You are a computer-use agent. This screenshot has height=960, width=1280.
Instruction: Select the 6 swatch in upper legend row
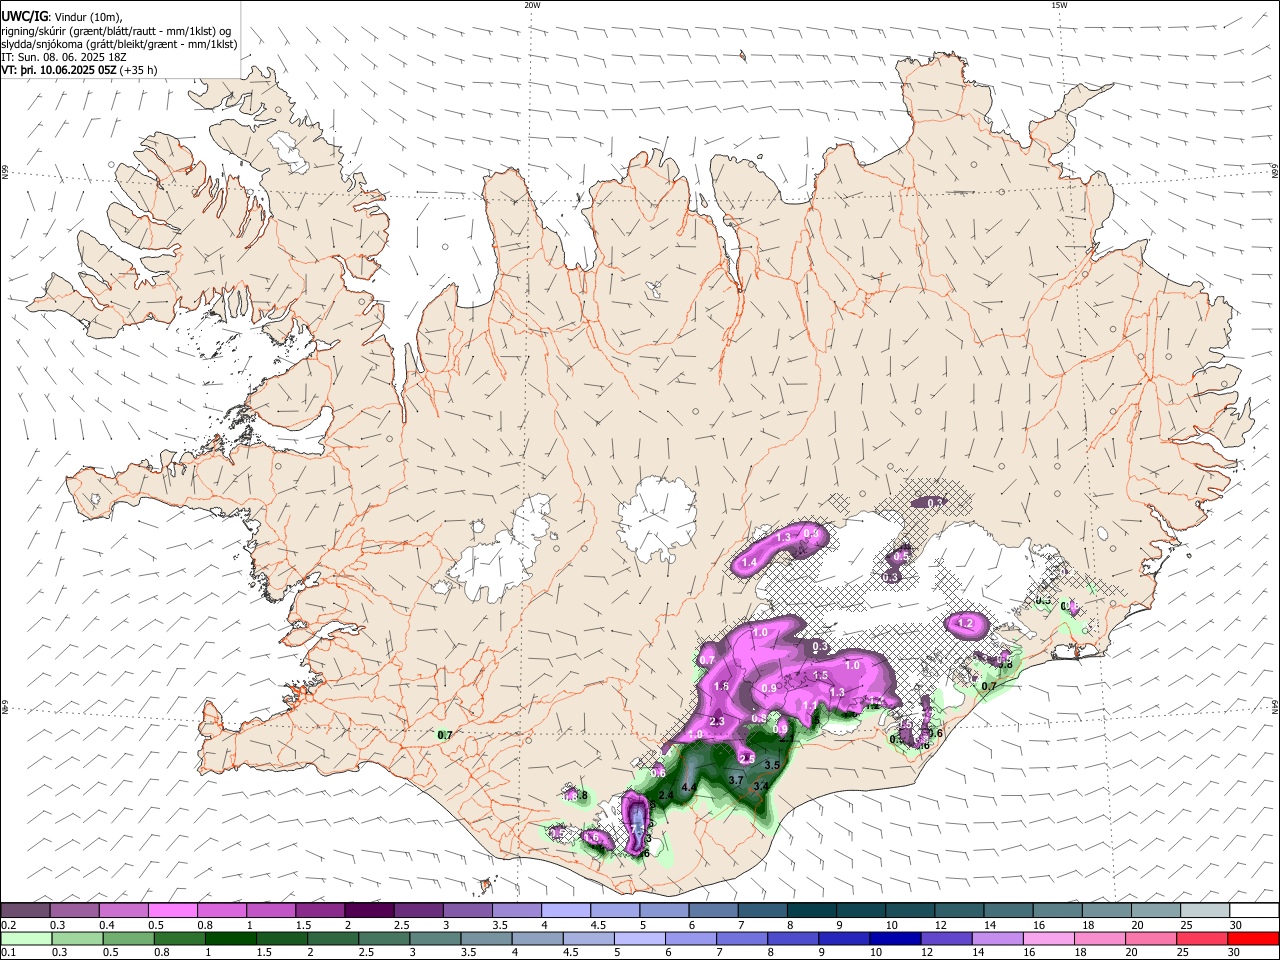pos(713,910)
